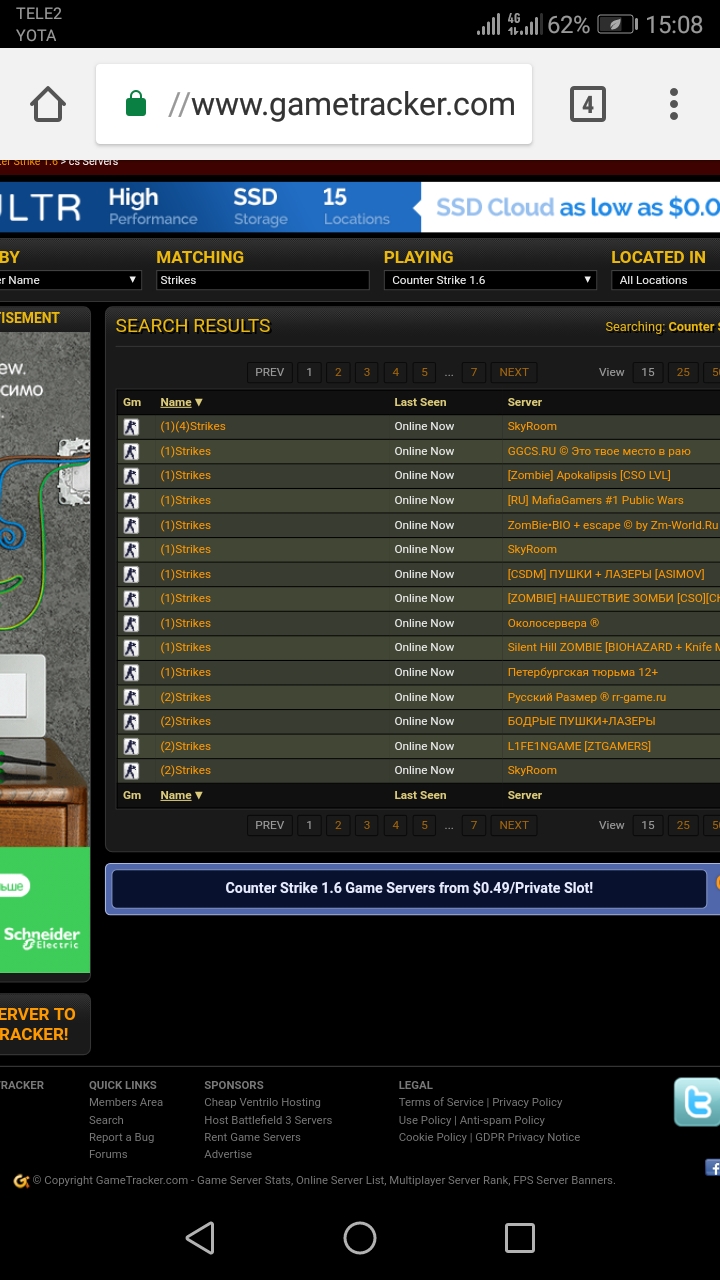Go to page 5 in top pagination

pos(424,372)
